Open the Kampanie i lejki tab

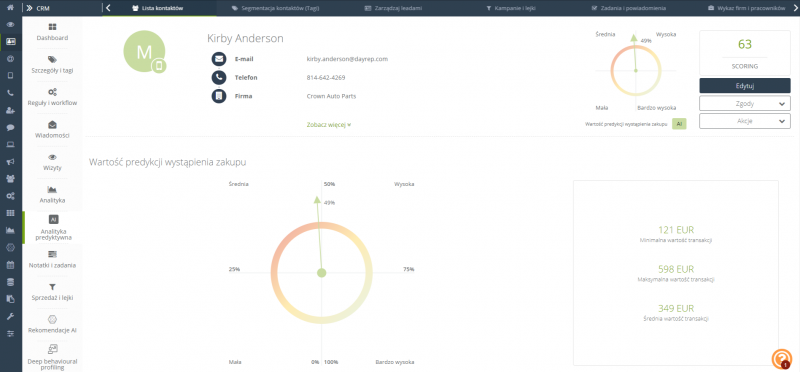511,8
